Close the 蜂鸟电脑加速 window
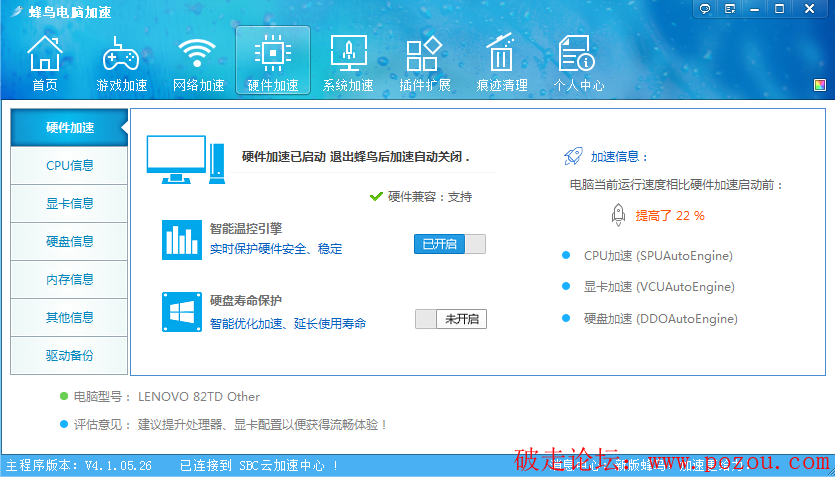Viewport: 835px width, 477px height. click(x=809, y=9)
